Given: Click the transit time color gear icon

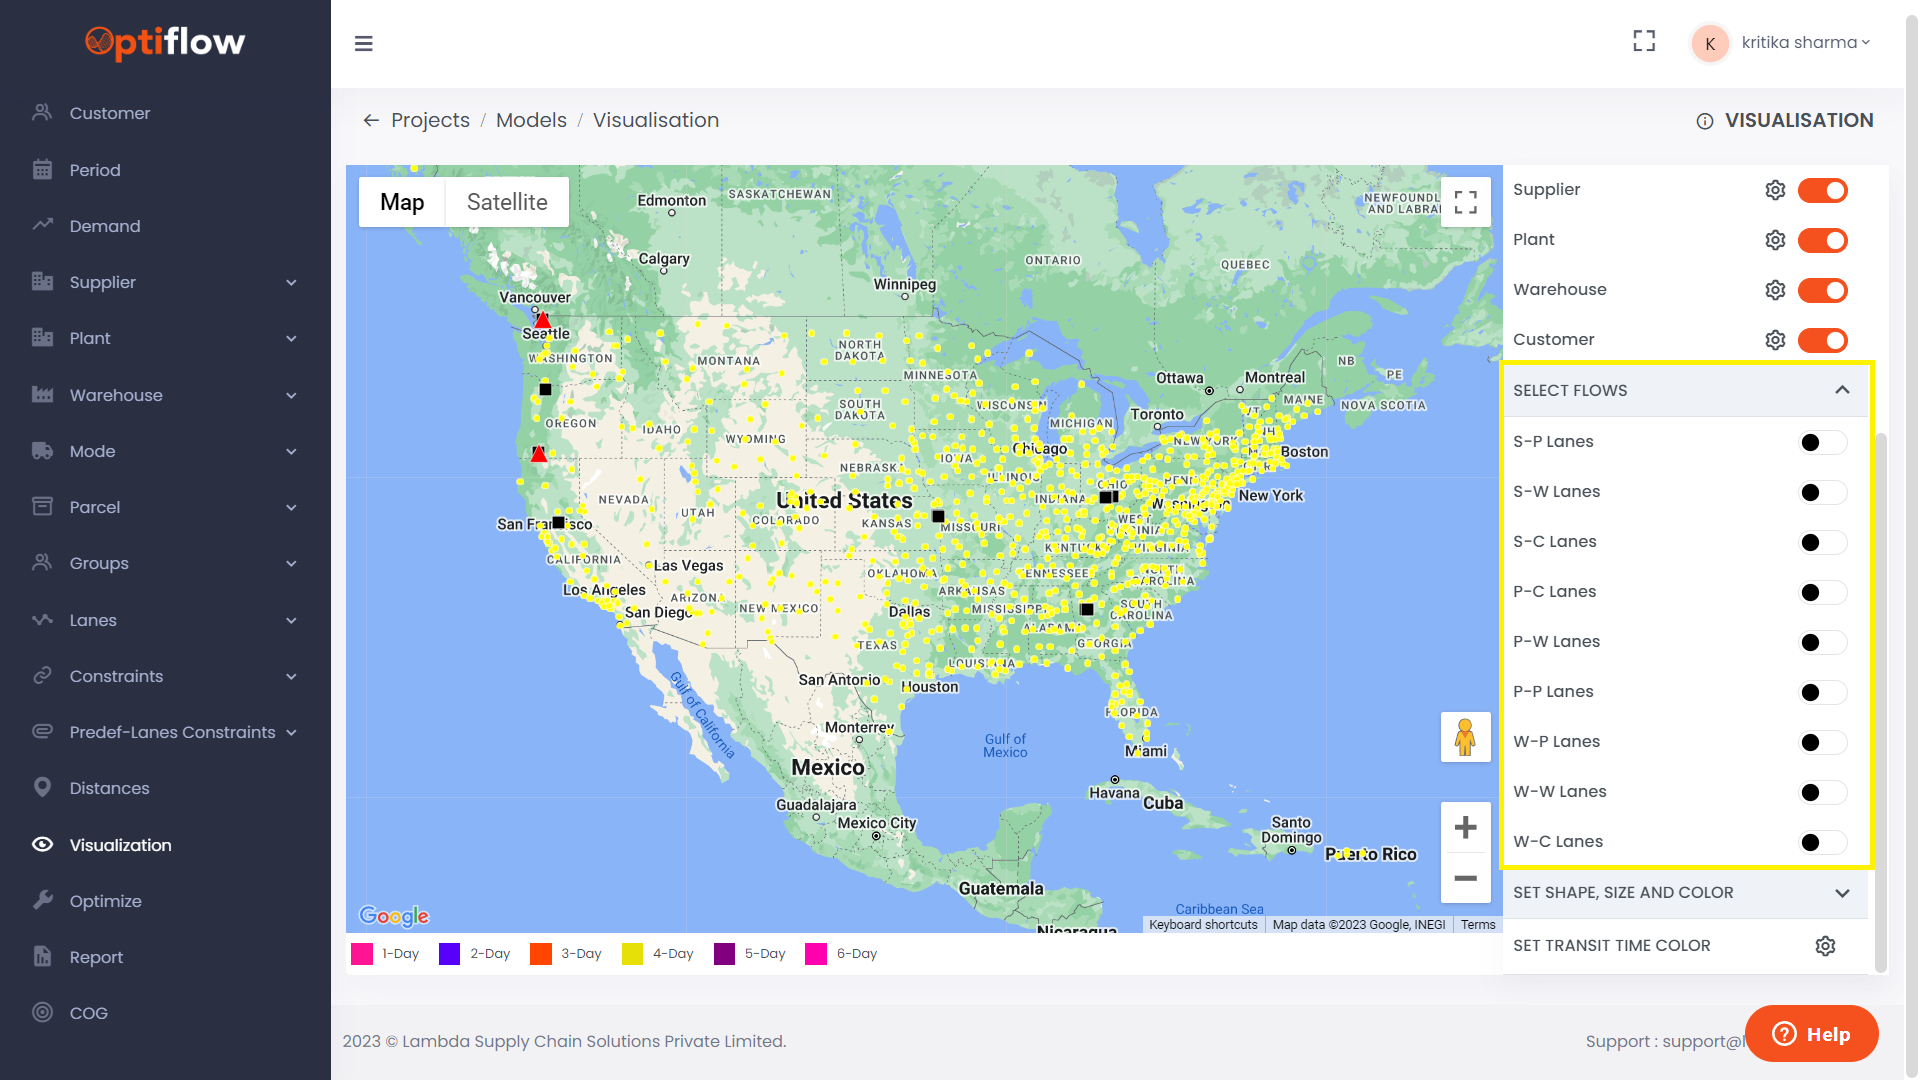Looking at the screenshot, I should pyautogui.click(x=1825, y=946).
